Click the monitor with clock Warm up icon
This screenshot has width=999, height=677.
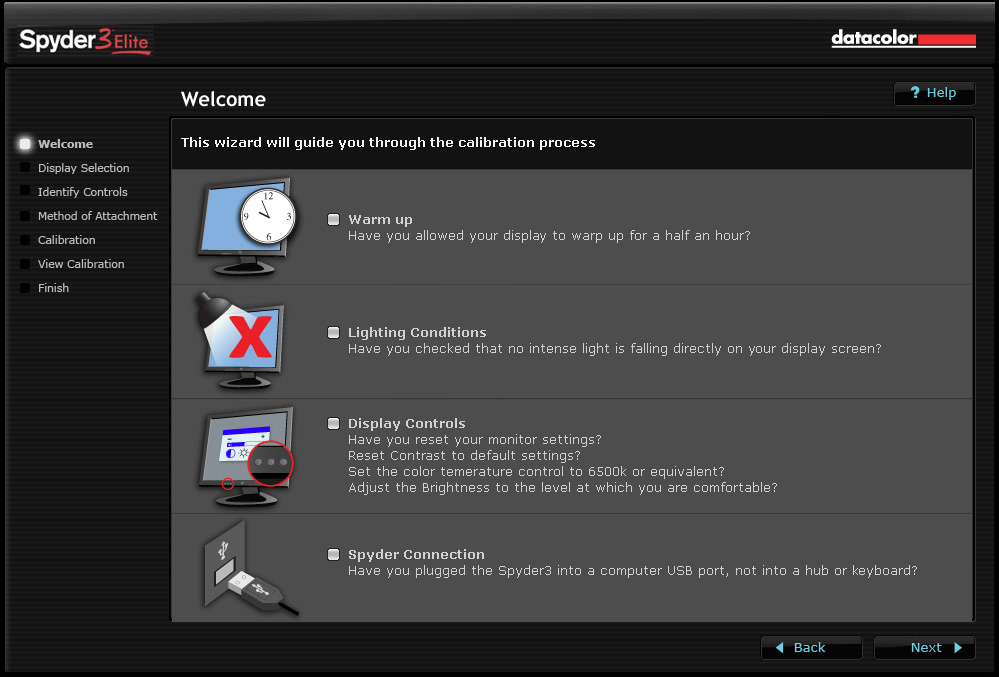(x=247, y=227)
